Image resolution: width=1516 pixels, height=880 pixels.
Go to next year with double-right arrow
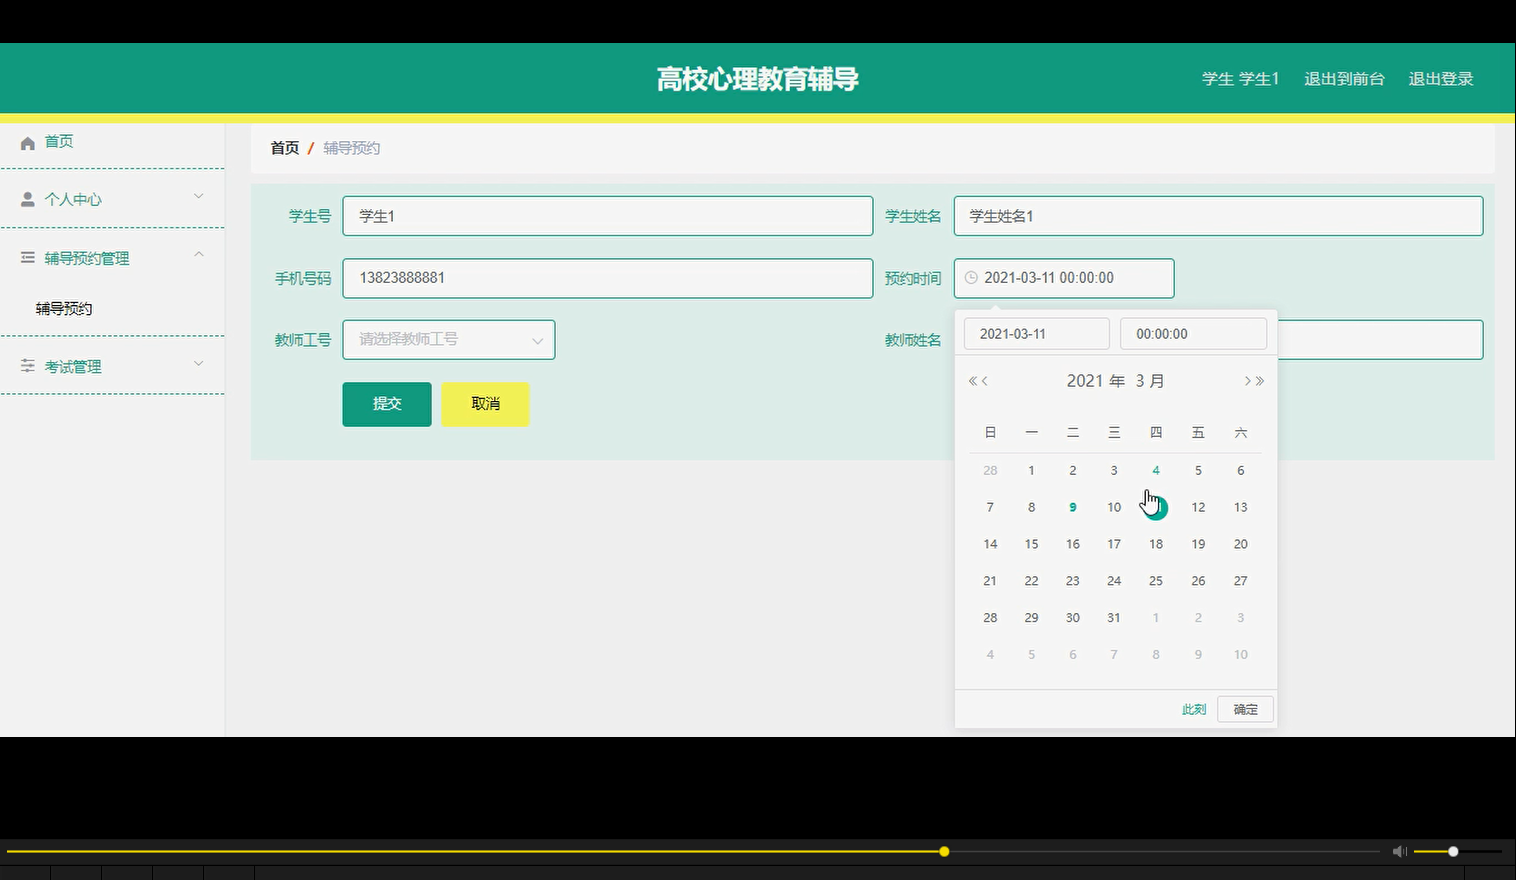pos(1260,381)
